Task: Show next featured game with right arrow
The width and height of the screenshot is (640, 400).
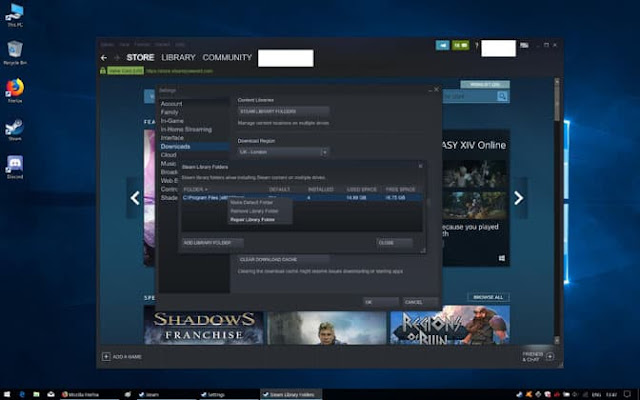Action: click(519, 198)
